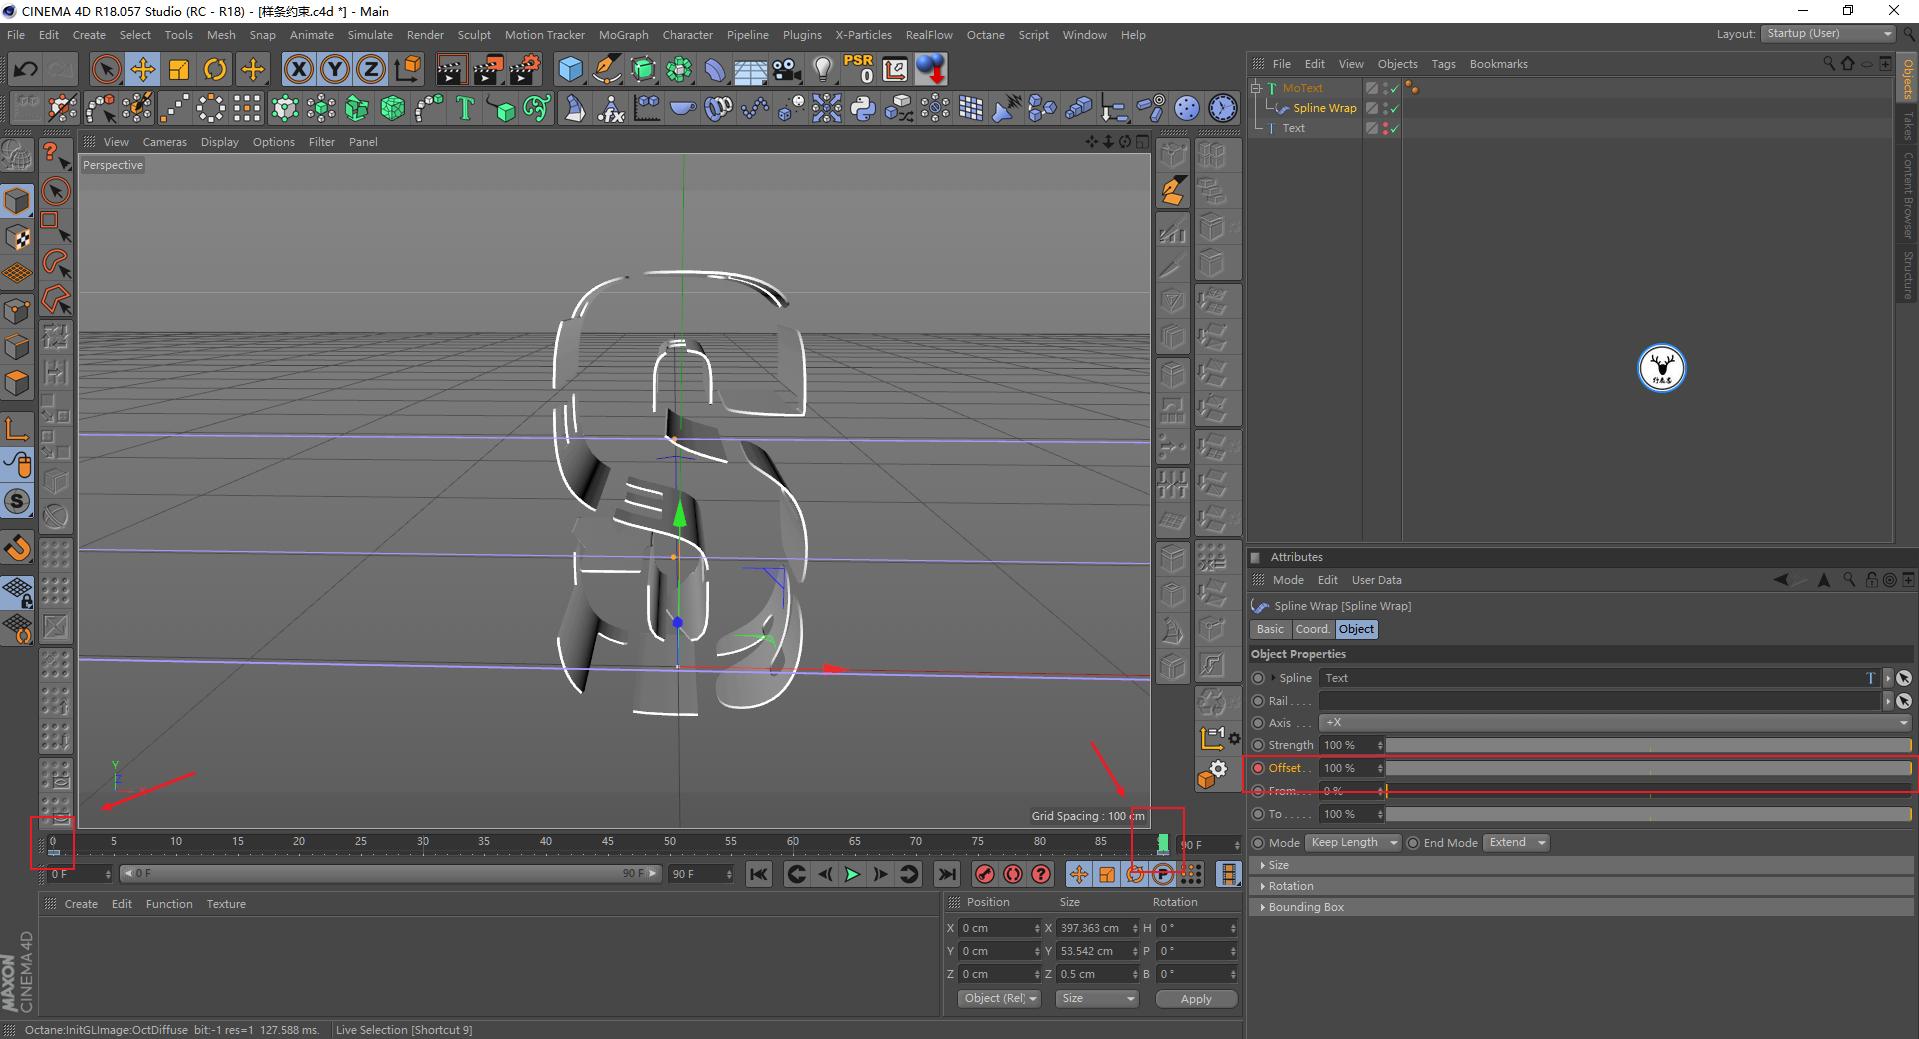This screenshot has width=1919, height=1039.
Task: Open the MoGraph menu
Action: (622, 34)
